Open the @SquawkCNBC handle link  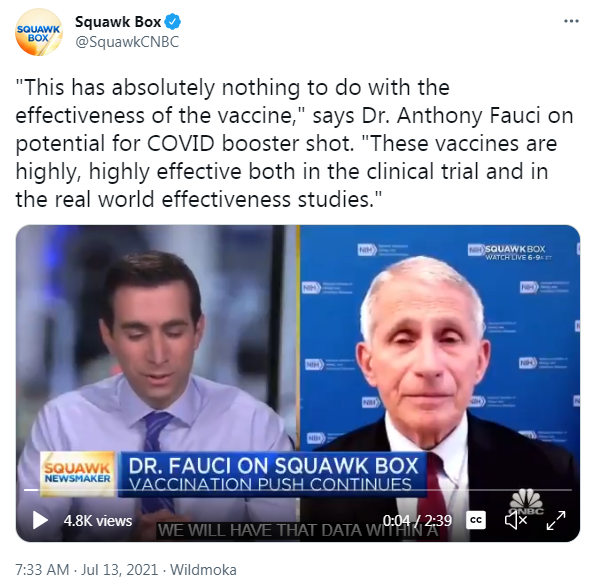click(127, 42)
